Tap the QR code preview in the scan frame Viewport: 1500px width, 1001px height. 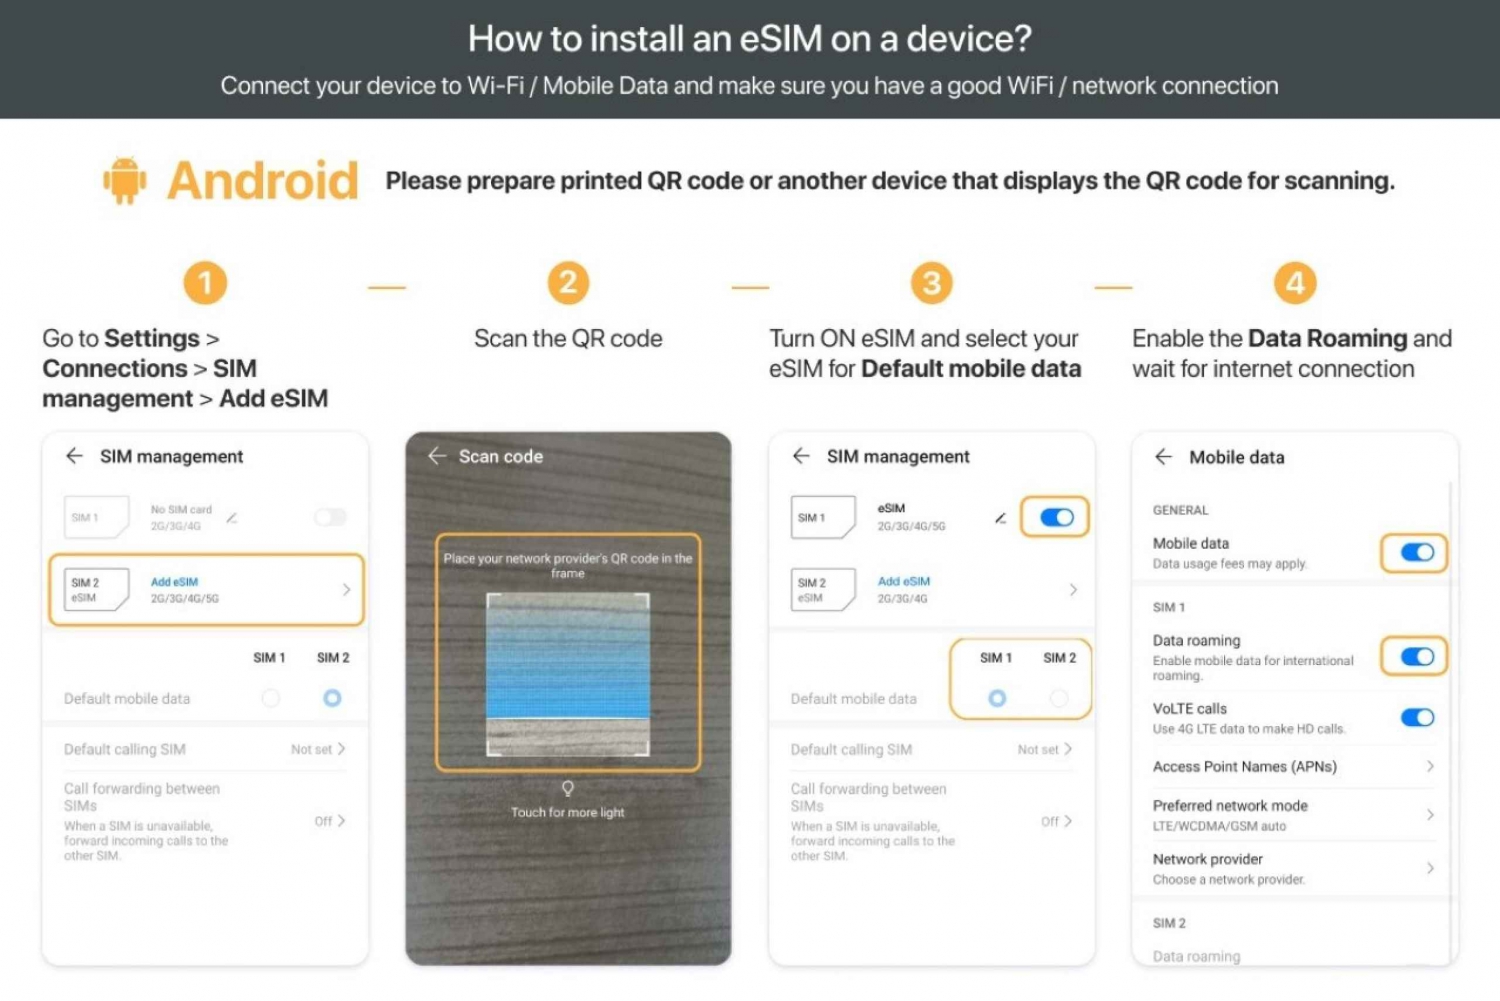click(568, 675)
